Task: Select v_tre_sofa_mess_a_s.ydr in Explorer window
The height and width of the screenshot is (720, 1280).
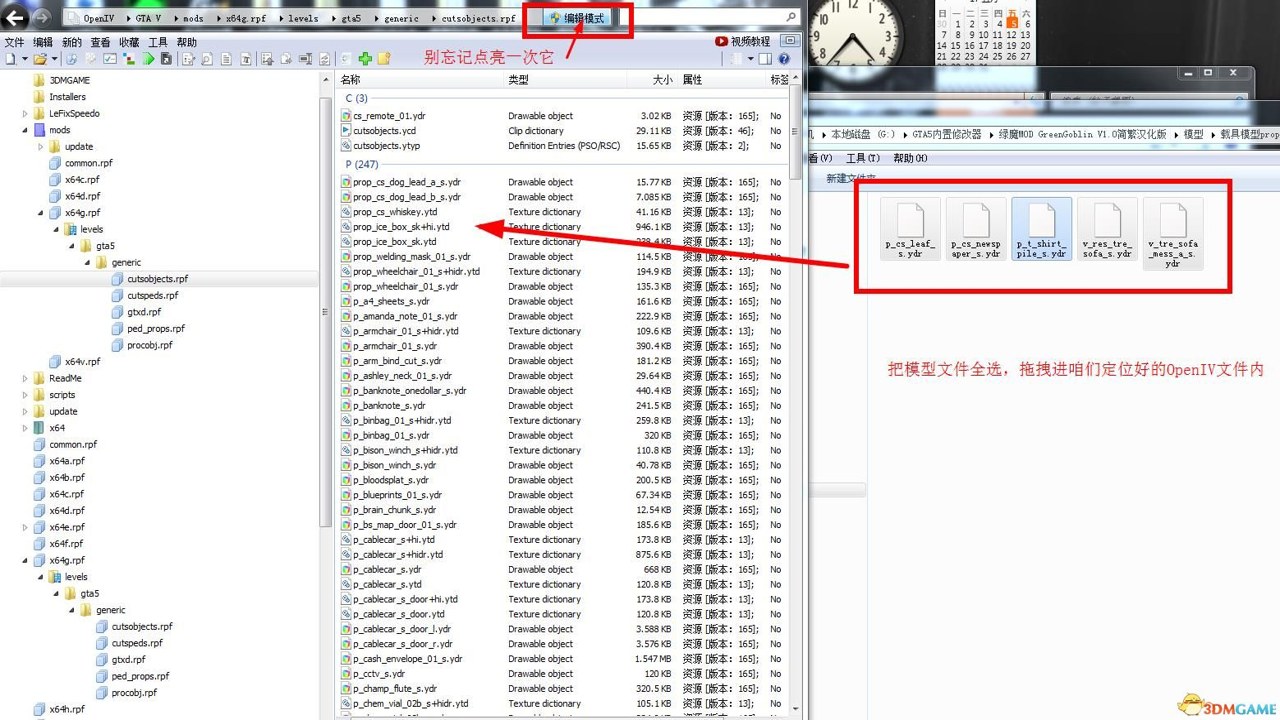Action: 1173,236
